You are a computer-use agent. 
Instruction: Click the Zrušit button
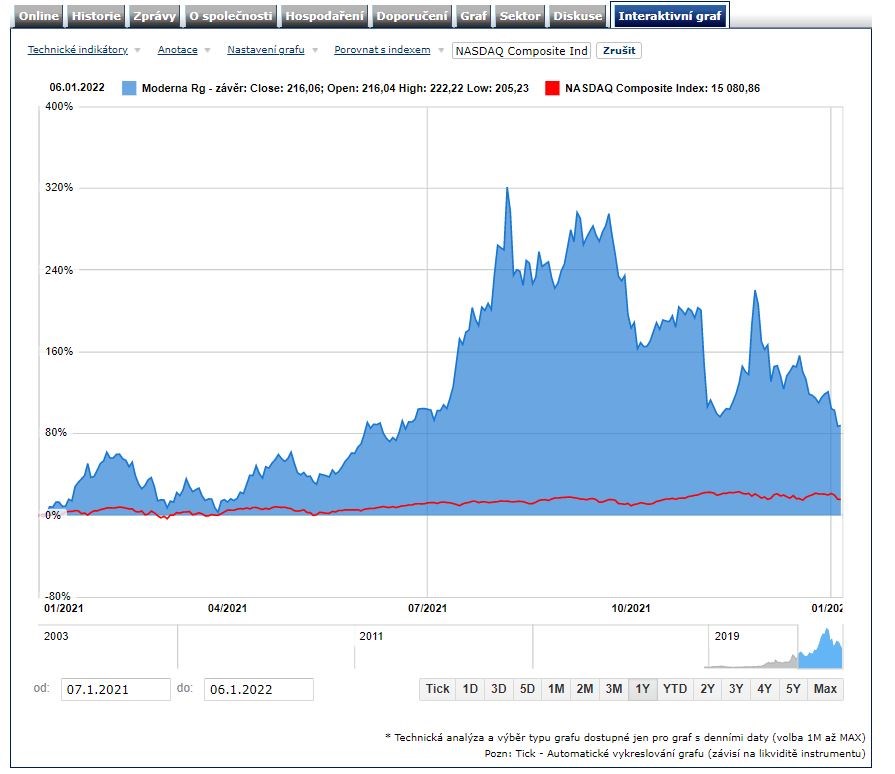620,50
